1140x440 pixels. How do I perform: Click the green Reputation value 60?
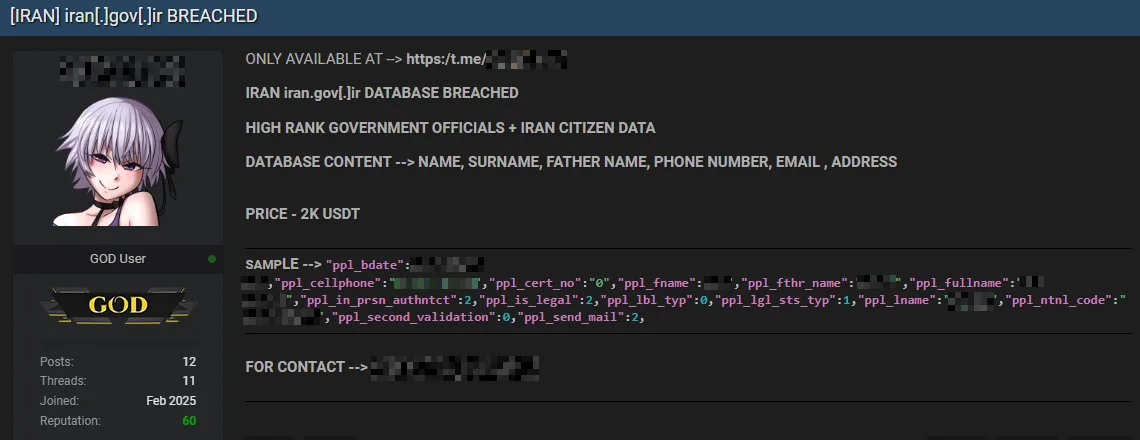(189, 420)
